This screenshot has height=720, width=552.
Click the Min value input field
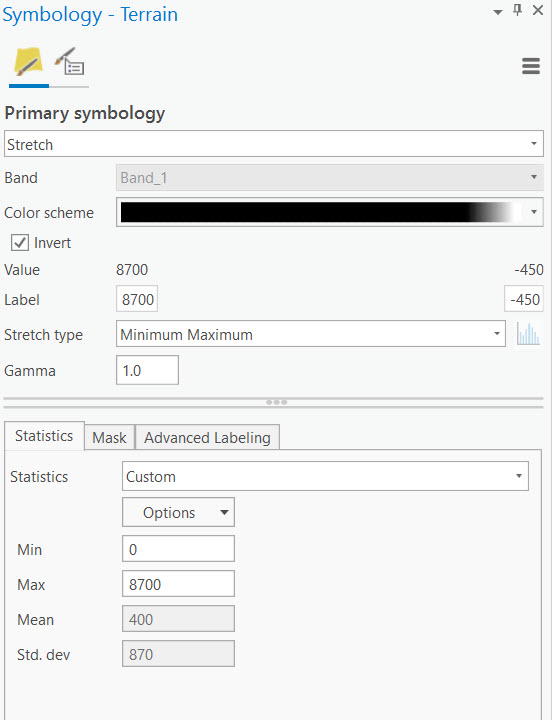178,549
